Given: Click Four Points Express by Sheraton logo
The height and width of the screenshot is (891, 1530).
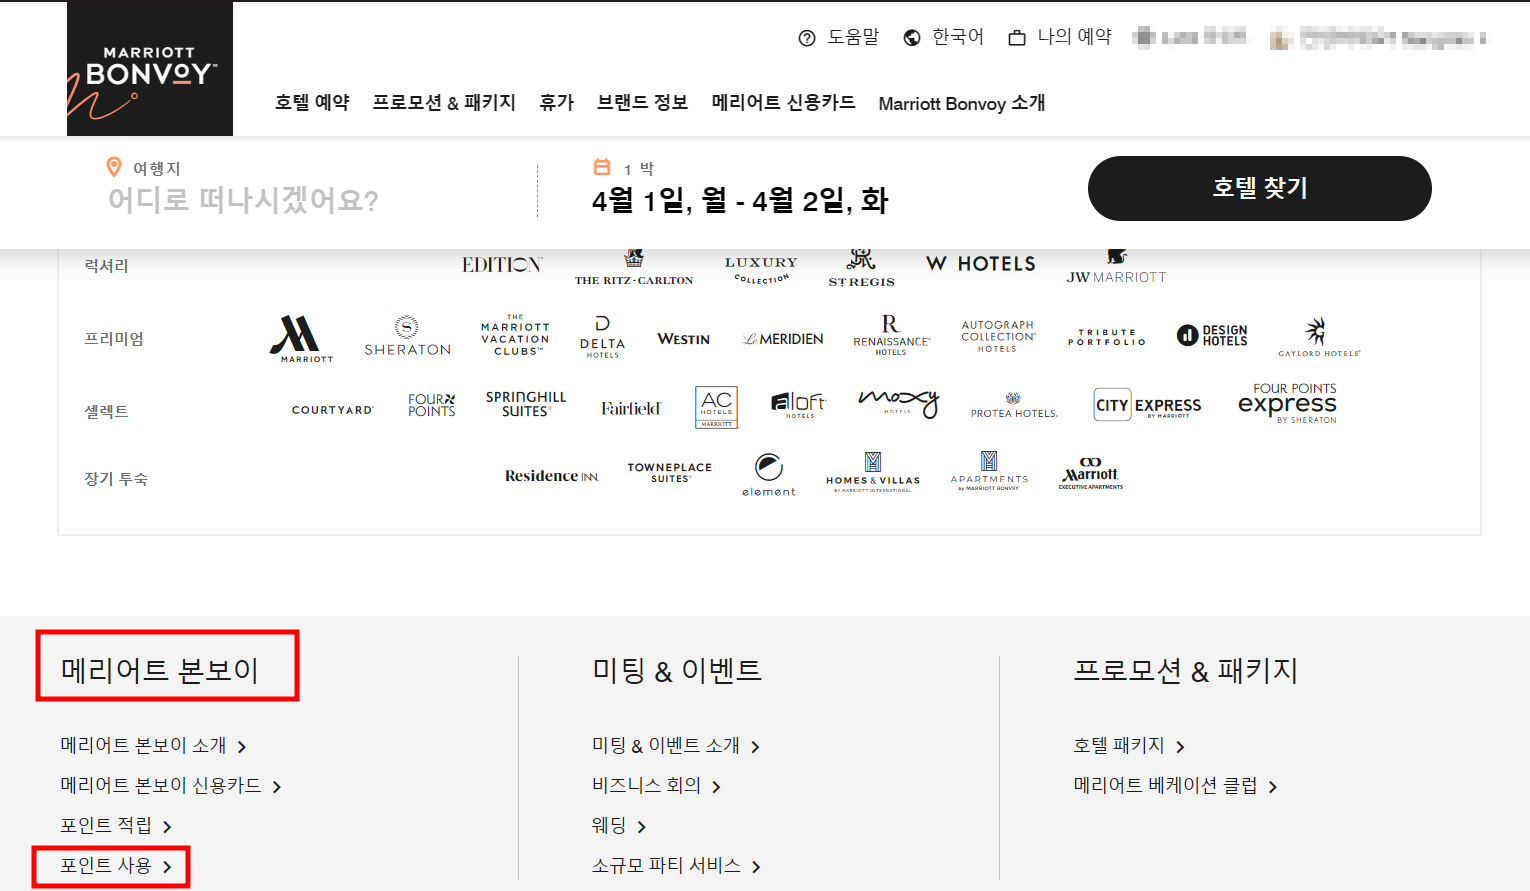Looking at the screenshot, I should tap(1288, 403).
